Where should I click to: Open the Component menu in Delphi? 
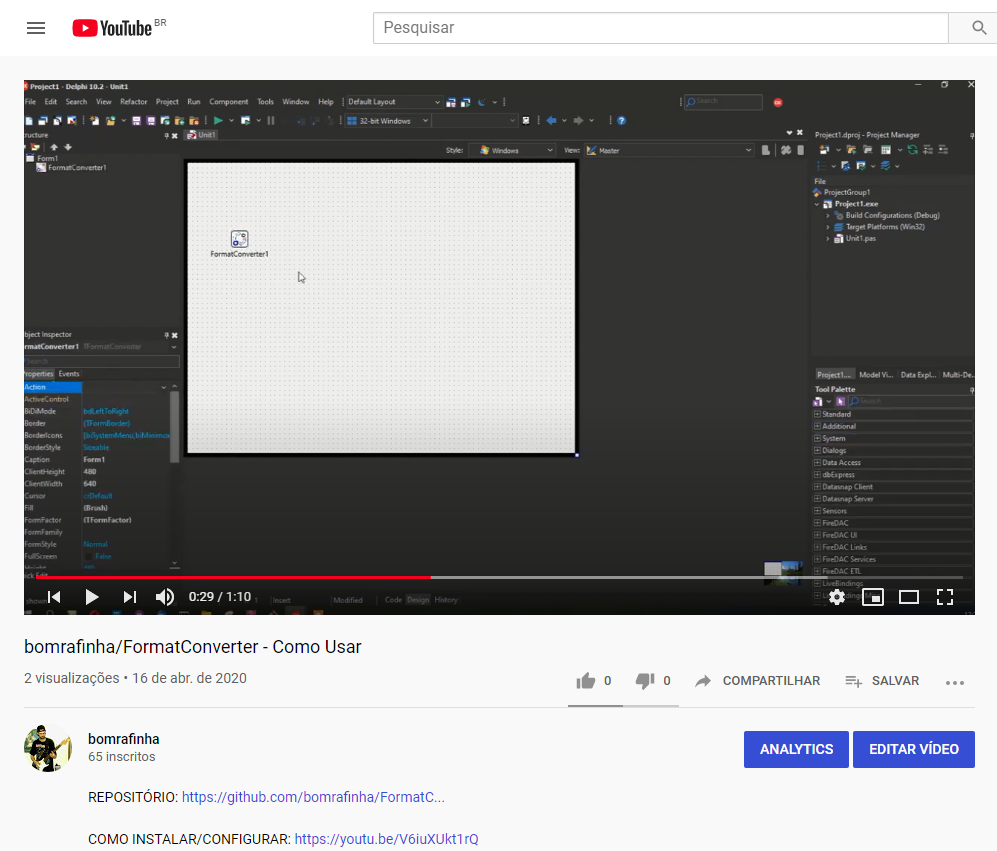pos(228,101)
